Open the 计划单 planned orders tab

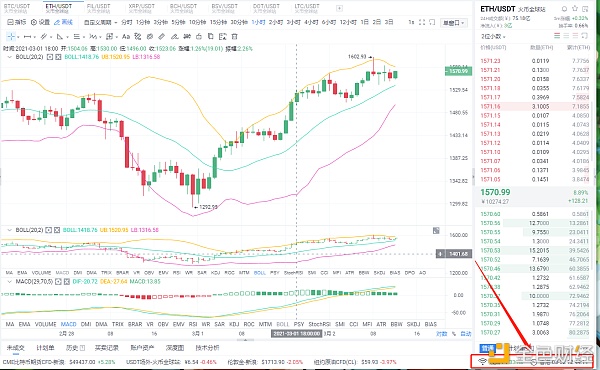[45, 348]
